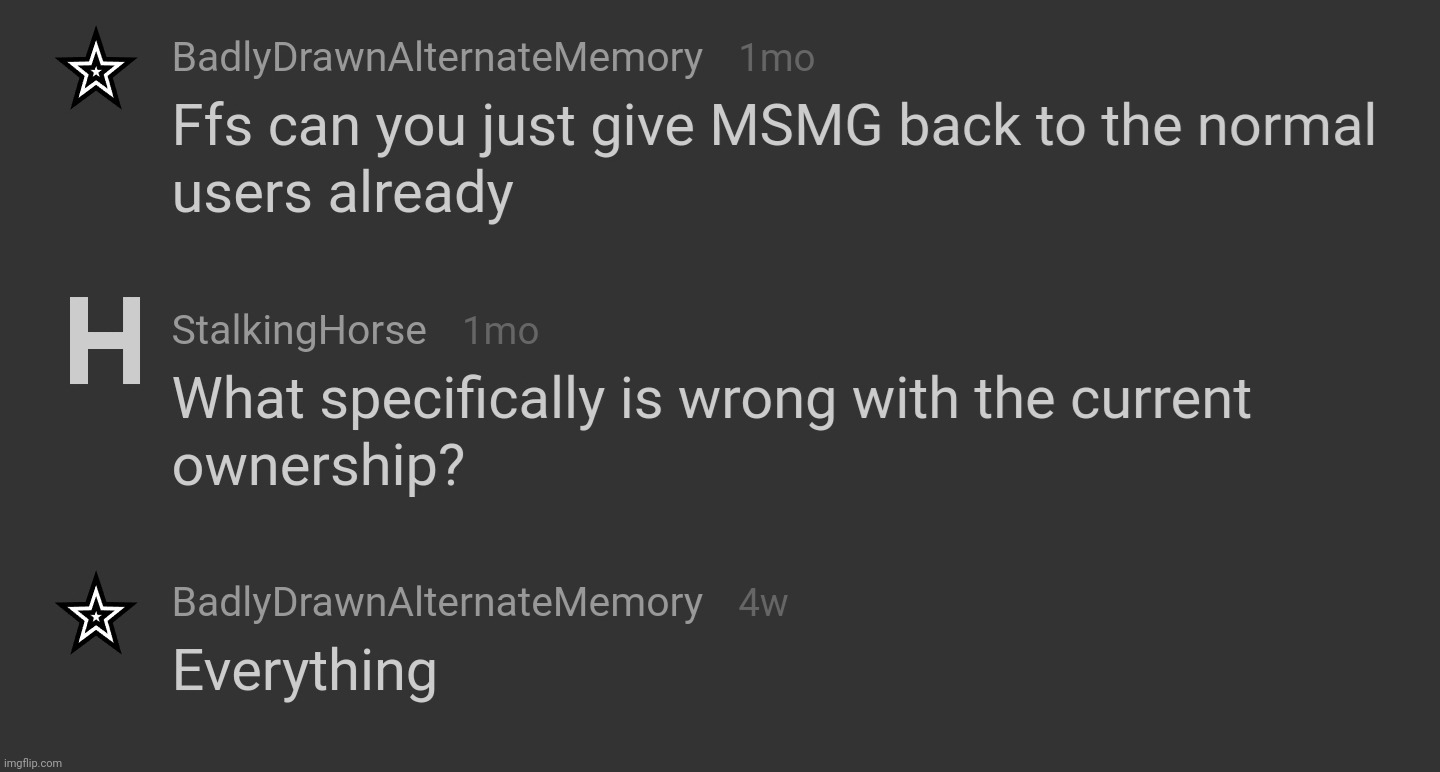Click the word 'ownership?' in StalkingHorse's comment
Screen dimensions: 1440x772
coord(317,467)
